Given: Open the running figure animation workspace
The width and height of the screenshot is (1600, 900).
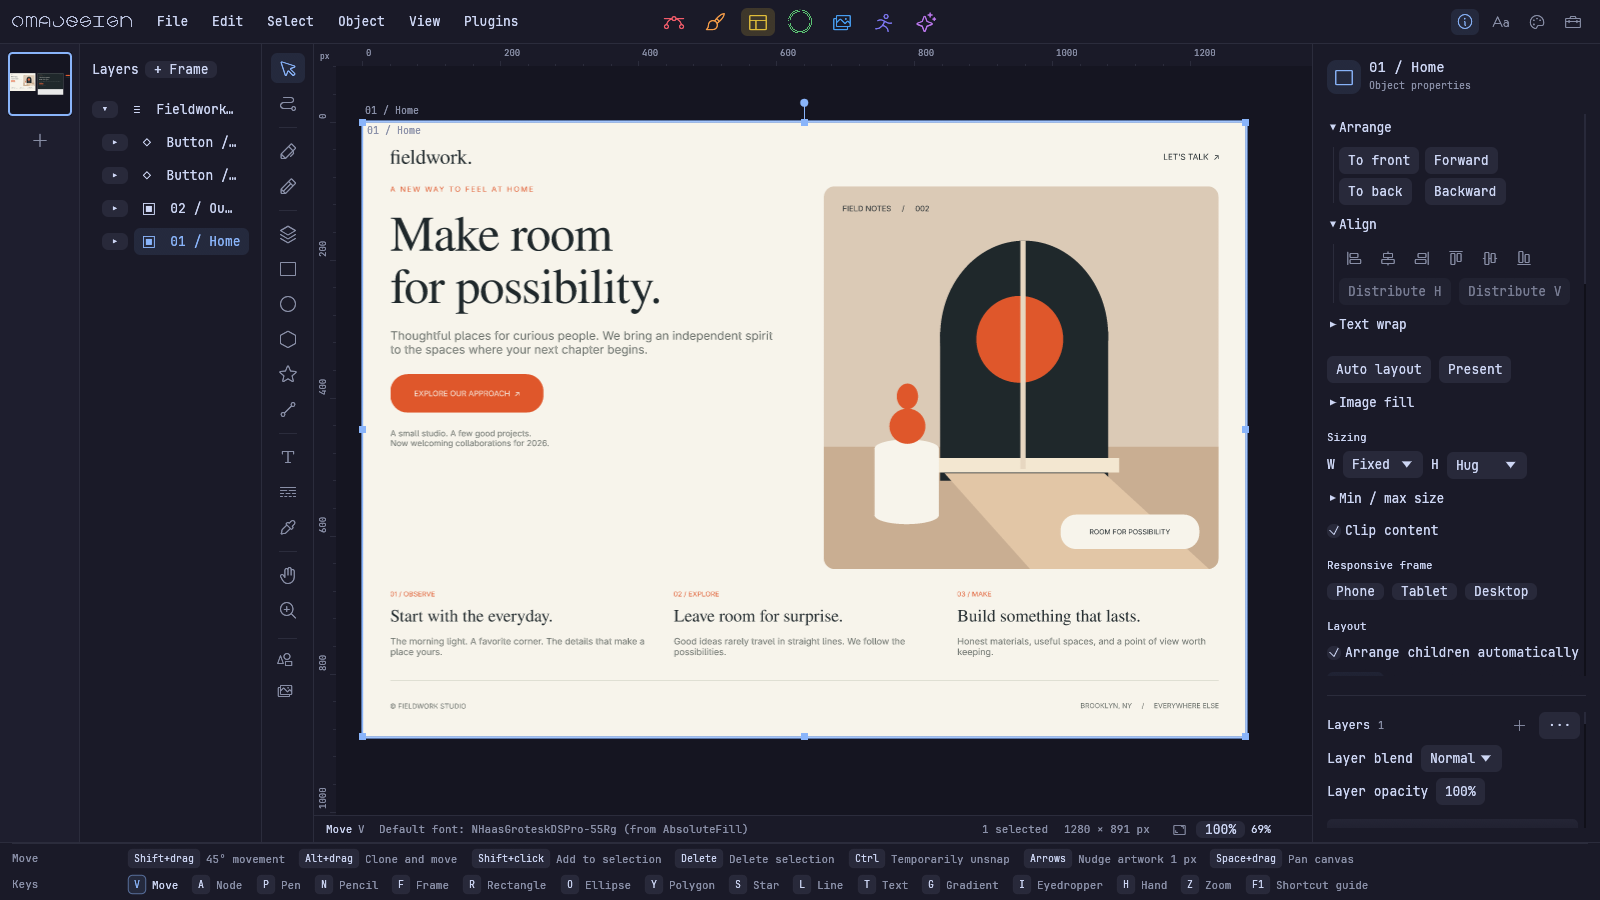Looking at the screenshot, I should pyautogui.click(x=884, y=22).
